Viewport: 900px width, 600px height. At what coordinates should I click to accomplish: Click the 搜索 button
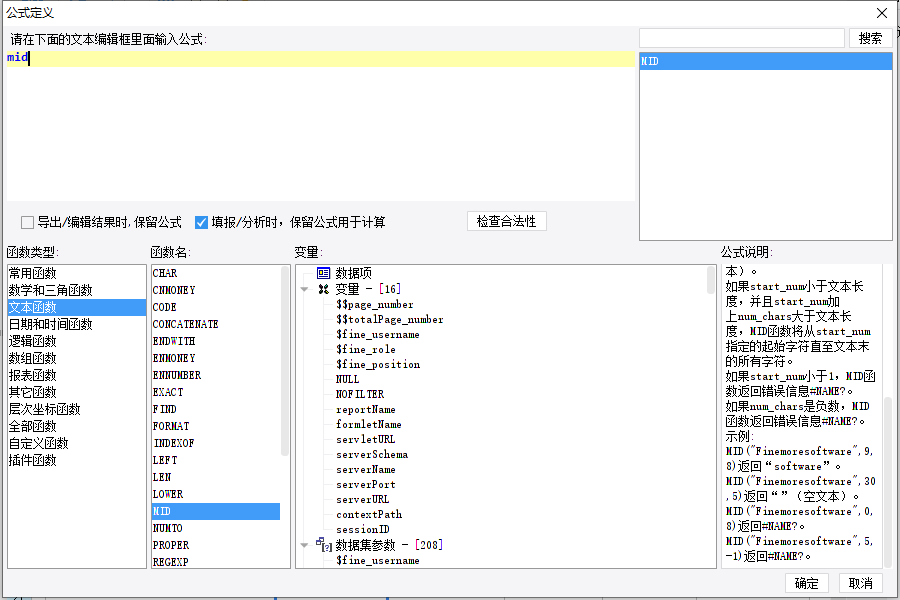tap(870, 38)
